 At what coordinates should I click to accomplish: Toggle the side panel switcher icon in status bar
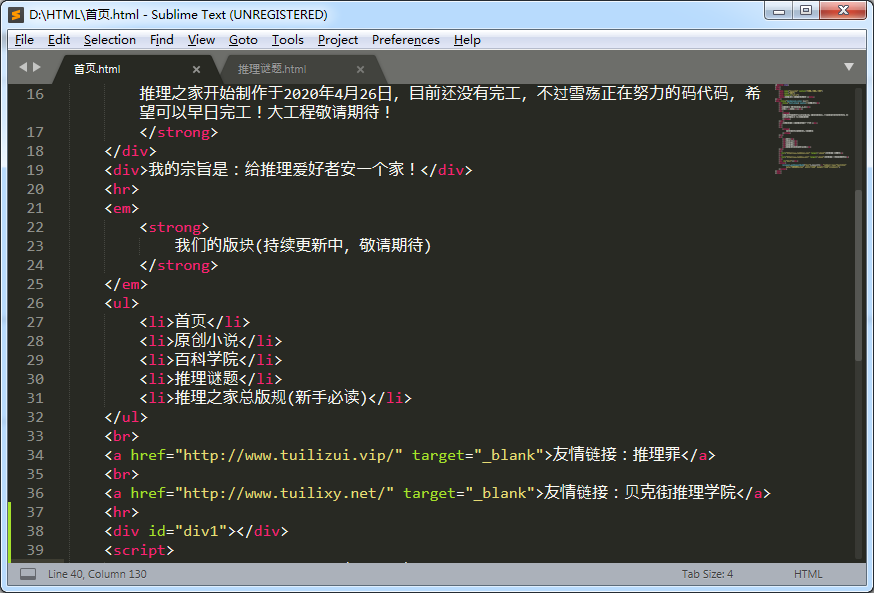pyautogui.click(x=28, y=574)
